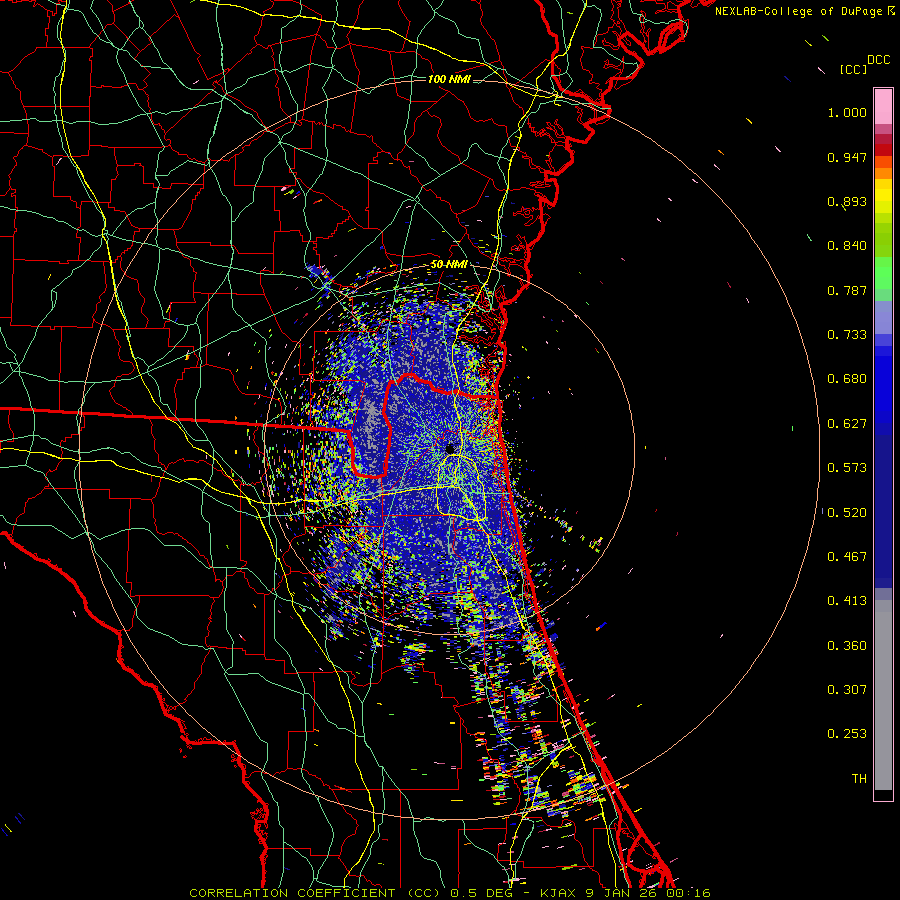Click the 0.733 color scale value
The width and height of the screenshot is (900, 900).
point(847,335)
